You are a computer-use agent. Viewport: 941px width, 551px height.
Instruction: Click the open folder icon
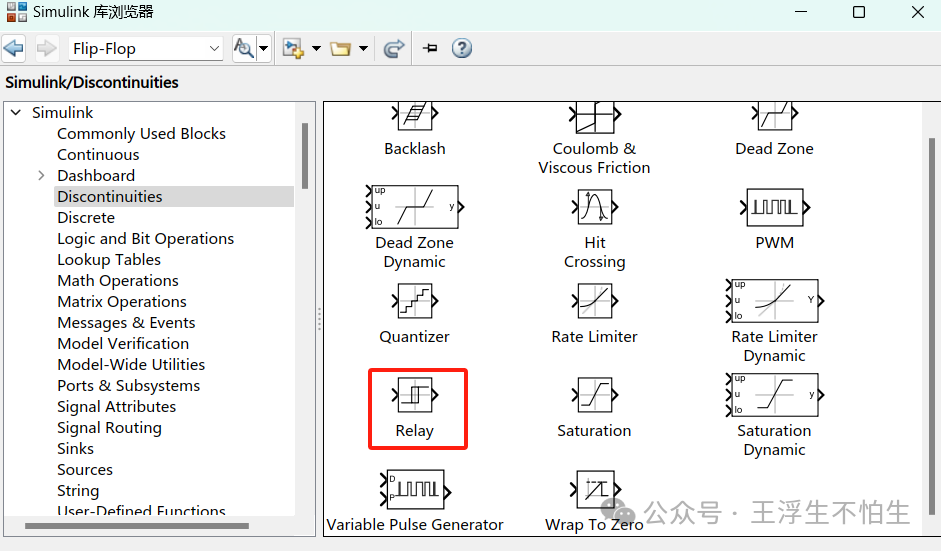[340, 49]
